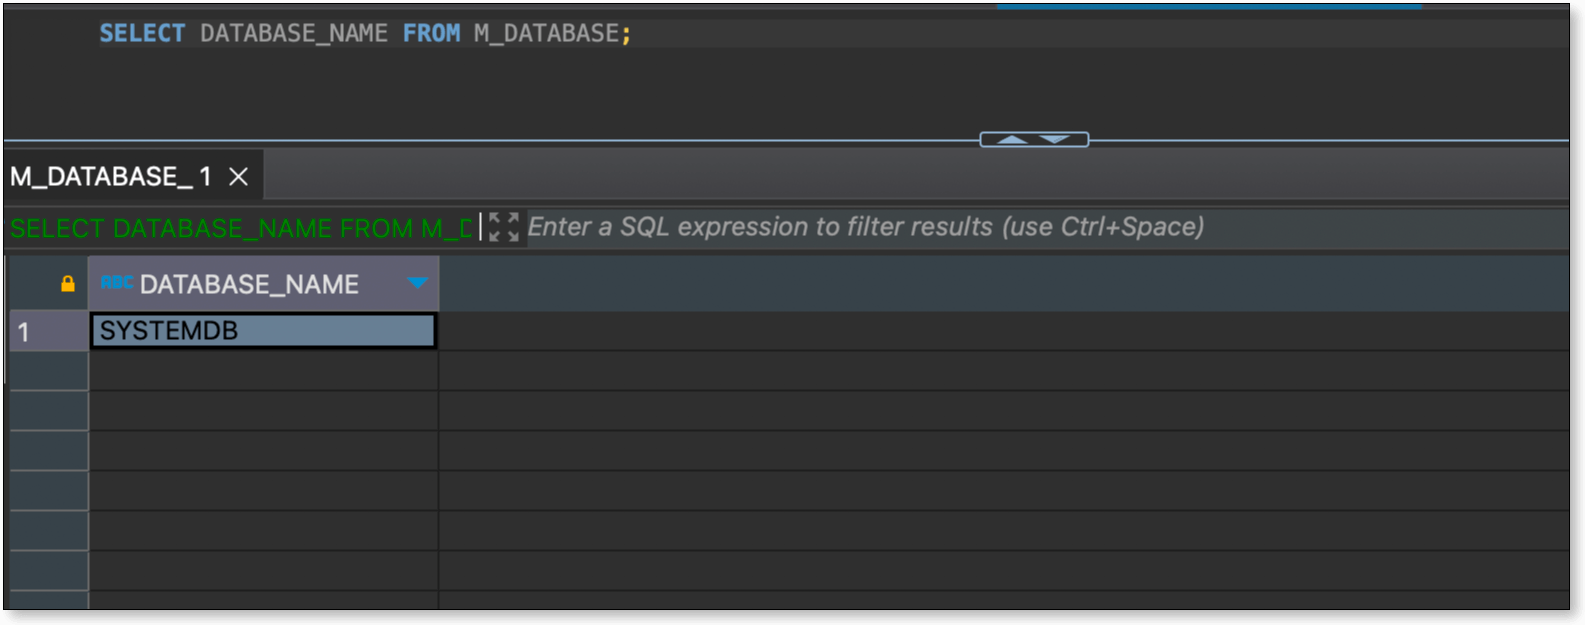The width and height of the screenshot is (1585, 625).
Task: Click the expand filter panel icon
Action: (504, 227)
